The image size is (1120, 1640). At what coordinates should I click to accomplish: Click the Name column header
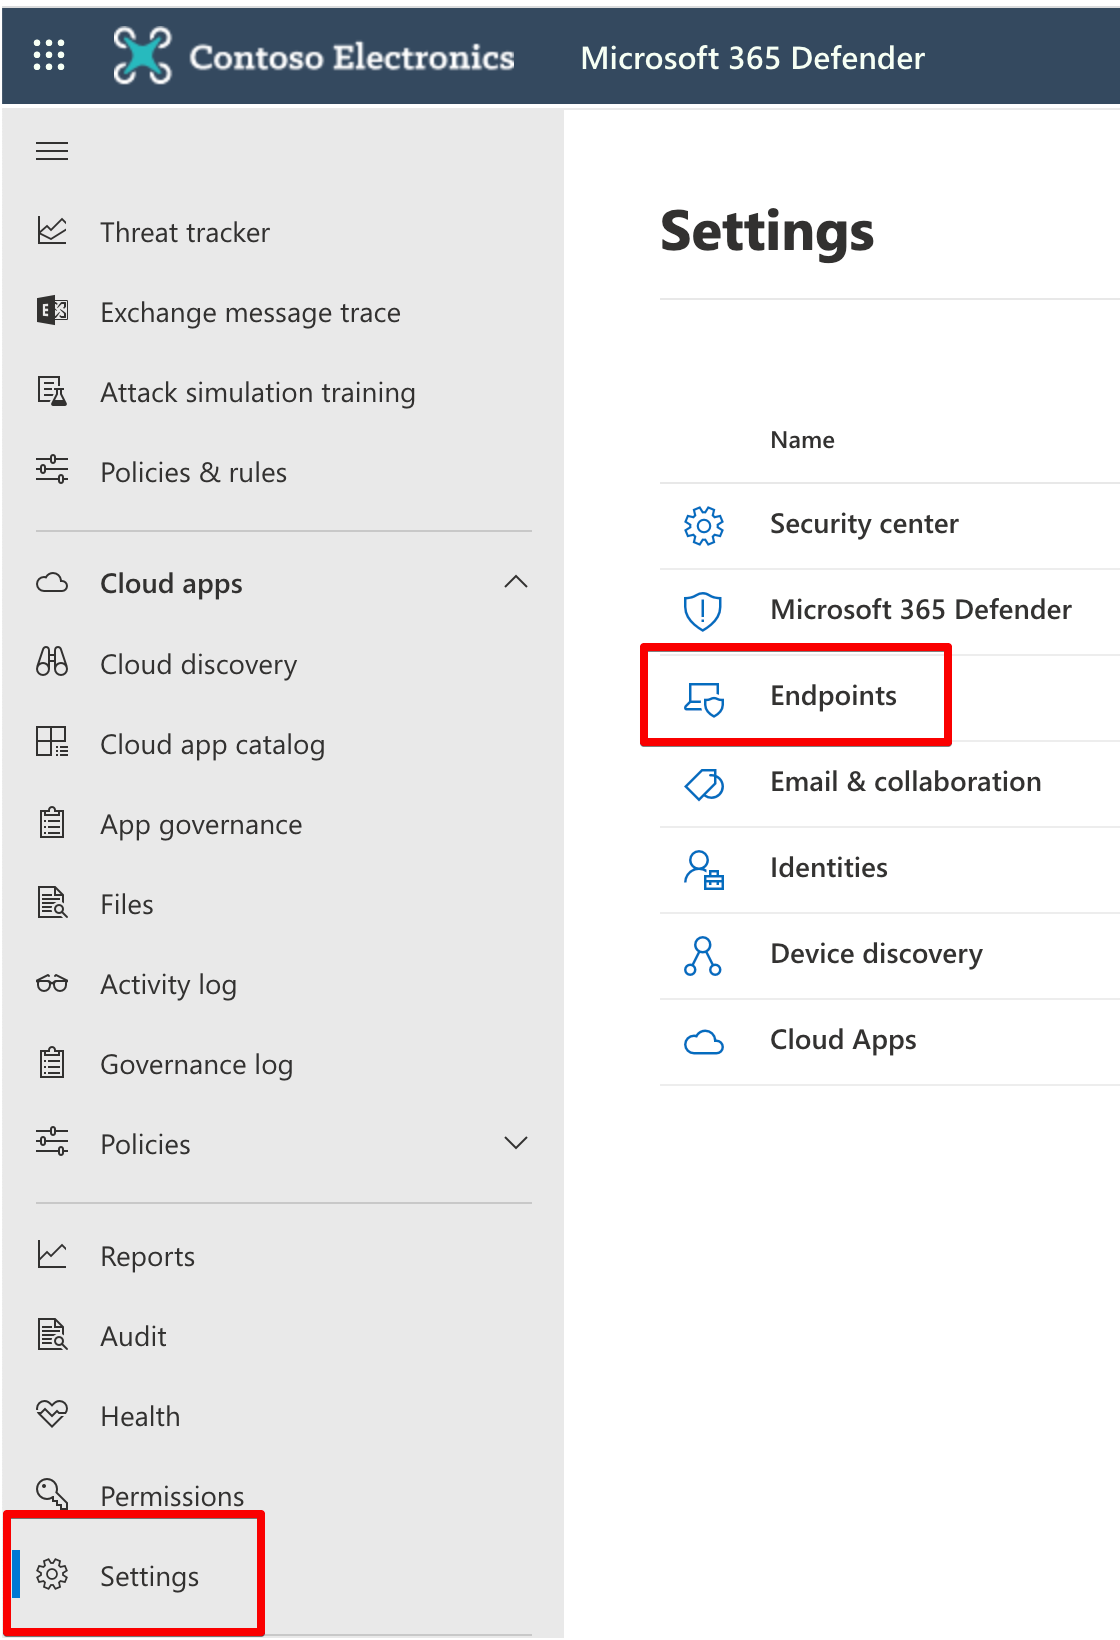802,440
